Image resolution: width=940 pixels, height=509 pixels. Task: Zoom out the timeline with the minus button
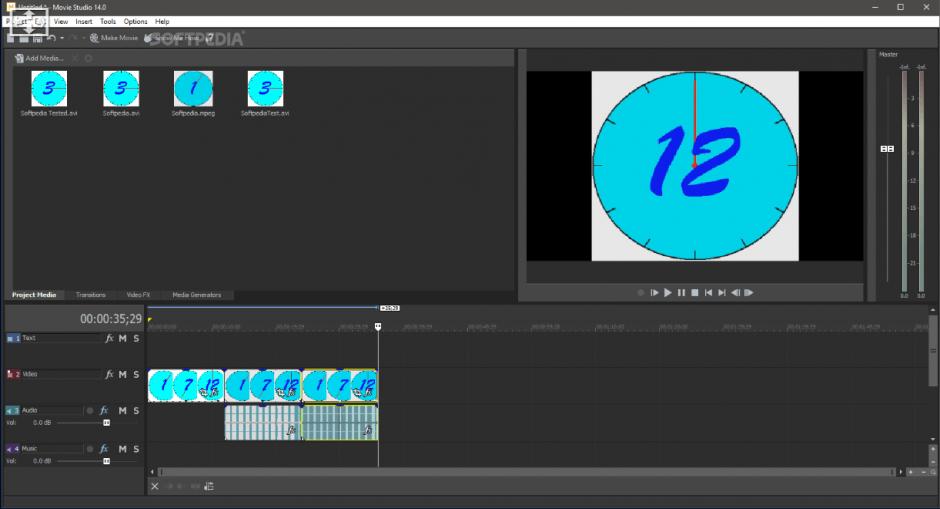click(923, 472)
